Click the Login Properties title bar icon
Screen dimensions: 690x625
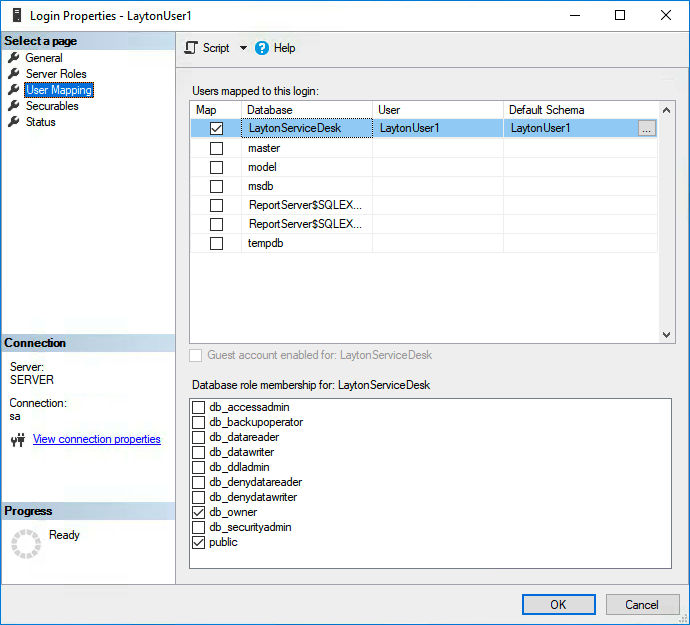(17, 15)
